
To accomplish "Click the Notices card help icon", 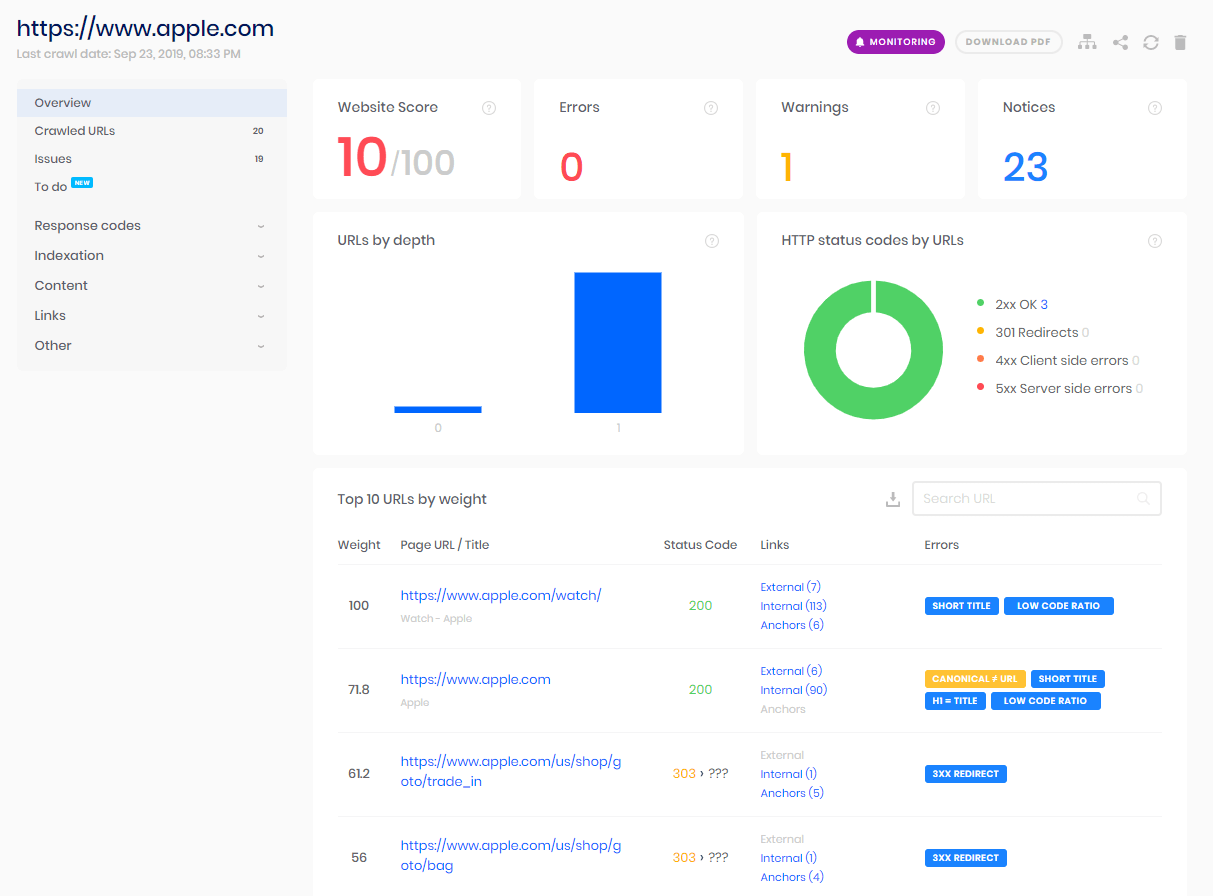I will [x=1155, y=108].
